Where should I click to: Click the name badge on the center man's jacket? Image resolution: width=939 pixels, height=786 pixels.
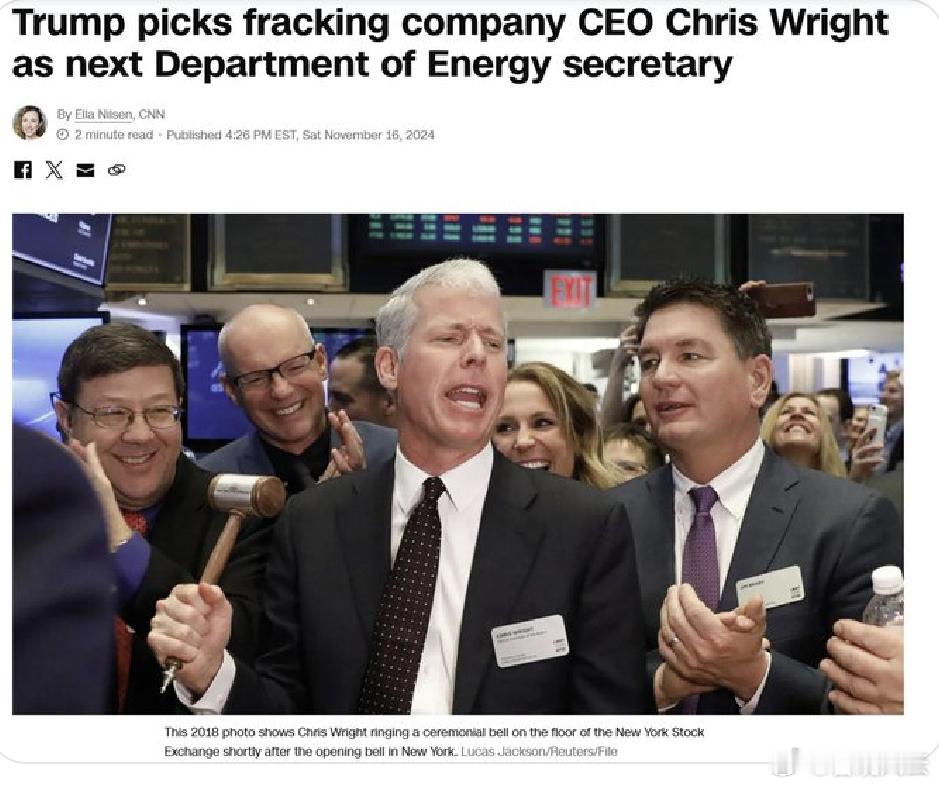point(530,641)
